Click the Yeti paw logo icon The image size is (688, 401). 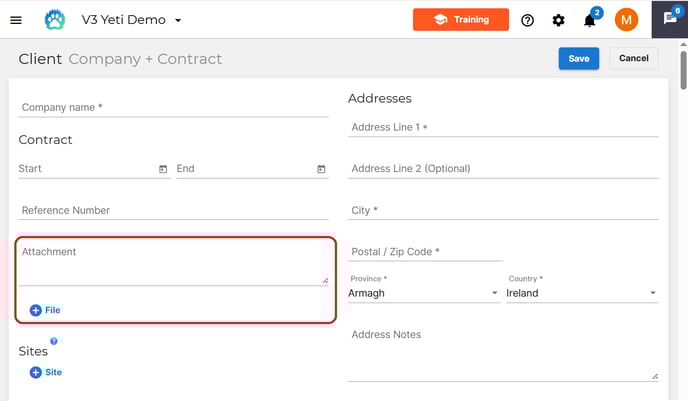pos(55,20)
